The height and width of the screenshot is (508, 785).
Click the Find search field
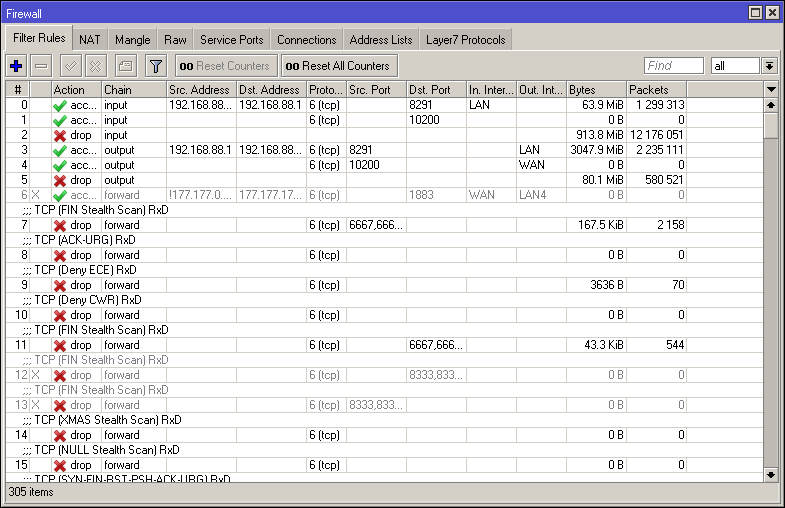(673, 66)
